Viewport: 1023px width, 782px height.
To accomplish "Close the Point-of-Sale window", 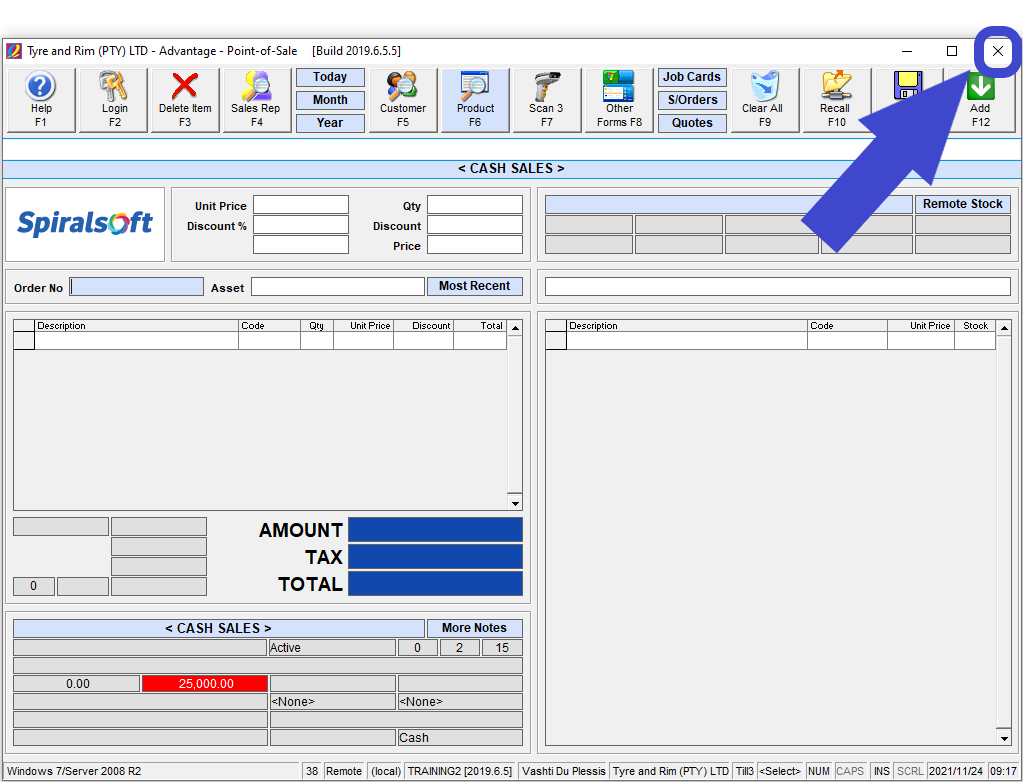I will [x=998, y=51].
